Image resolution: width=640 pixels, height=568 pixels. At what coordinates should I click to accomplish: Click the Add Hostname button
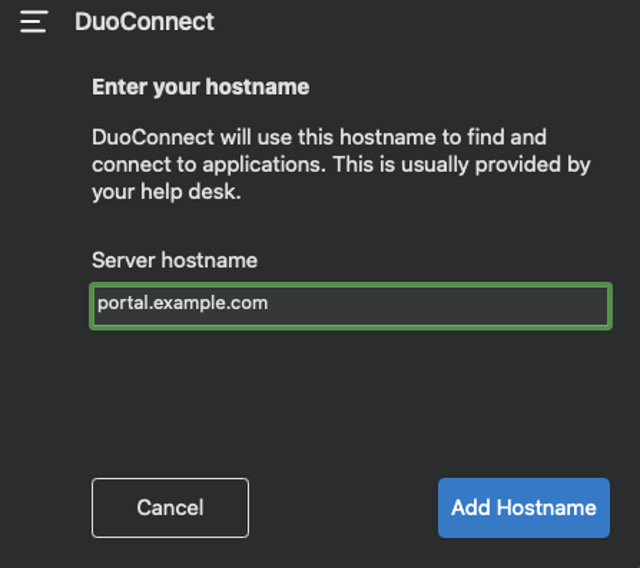[x=524, y=508]
